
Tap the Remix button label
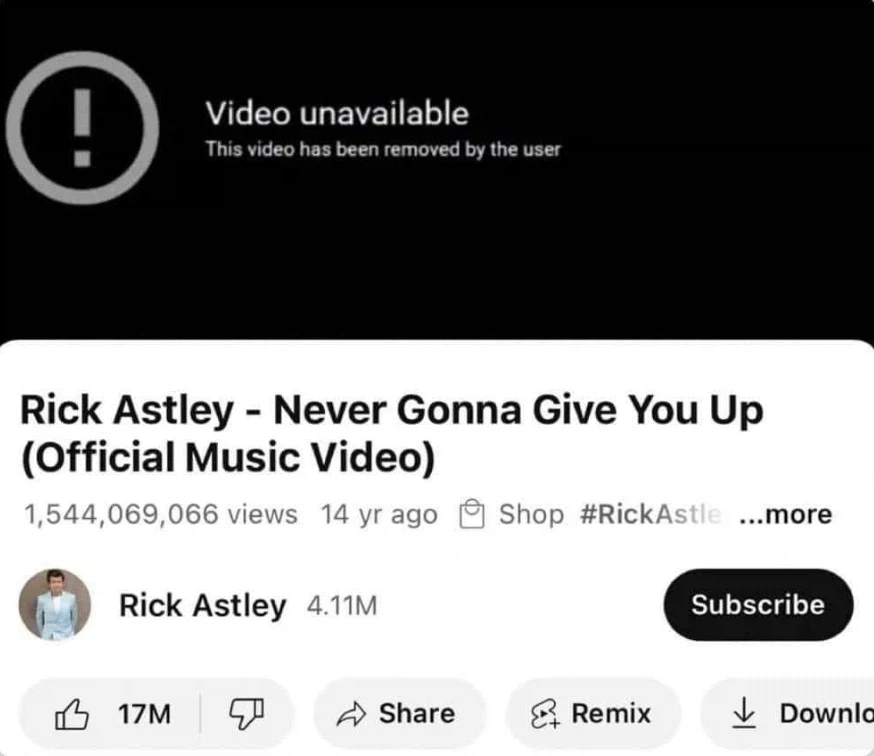[x=611, y=714]
